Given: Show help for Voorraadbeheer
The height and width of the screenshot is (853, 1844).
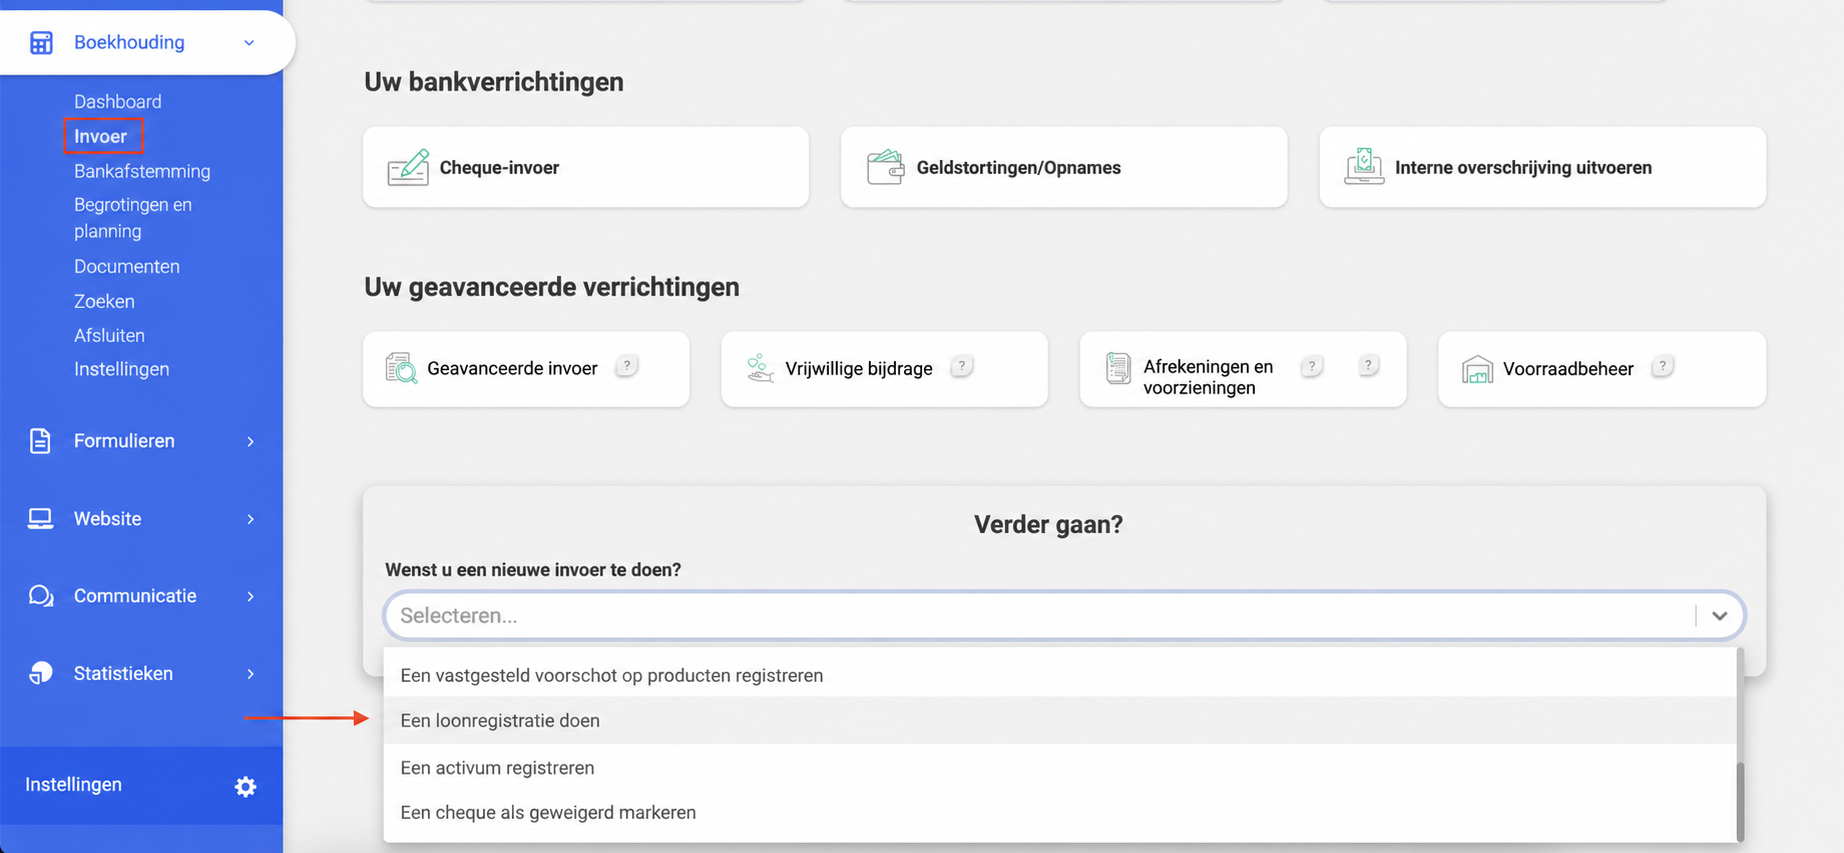Looking at the screenshot, I should tap(1663, 366).
